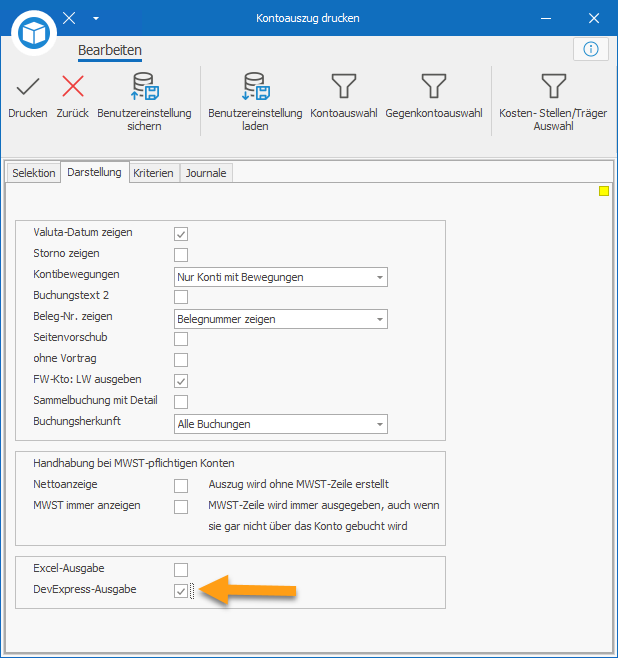Open Kosten-Stellen/Träger Auswahl filter
Image resolution: width=618 pixels, height=658 pixels.
[553, 101]
